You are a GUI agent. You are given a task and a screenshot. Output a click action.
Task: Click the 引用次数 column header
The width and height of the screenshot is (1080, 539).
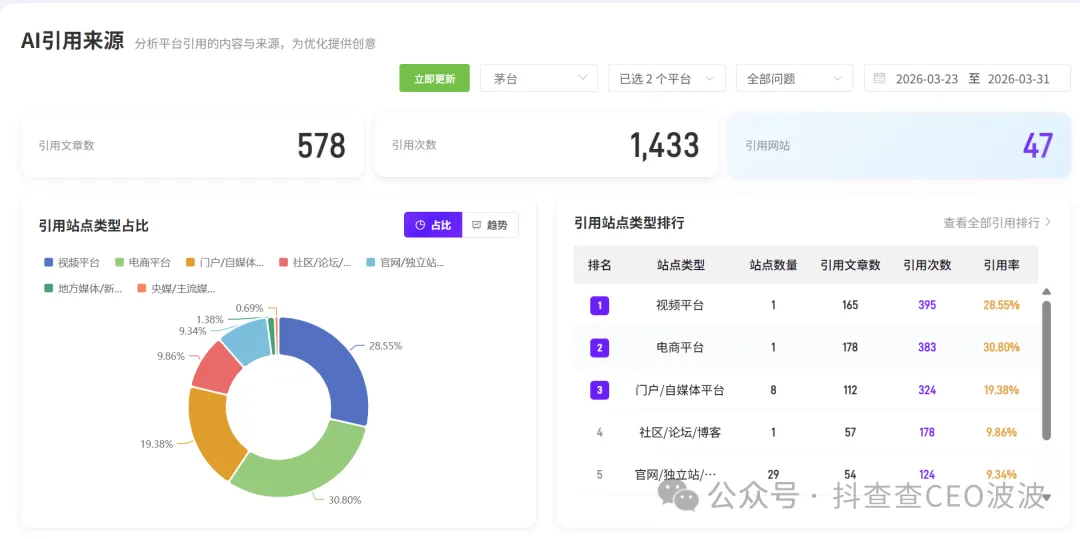coord(927,265)
